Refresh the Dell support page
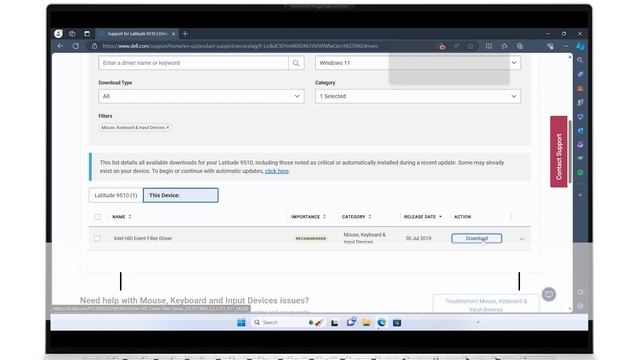This screenshot has height=360, width=640. [76, 46]
